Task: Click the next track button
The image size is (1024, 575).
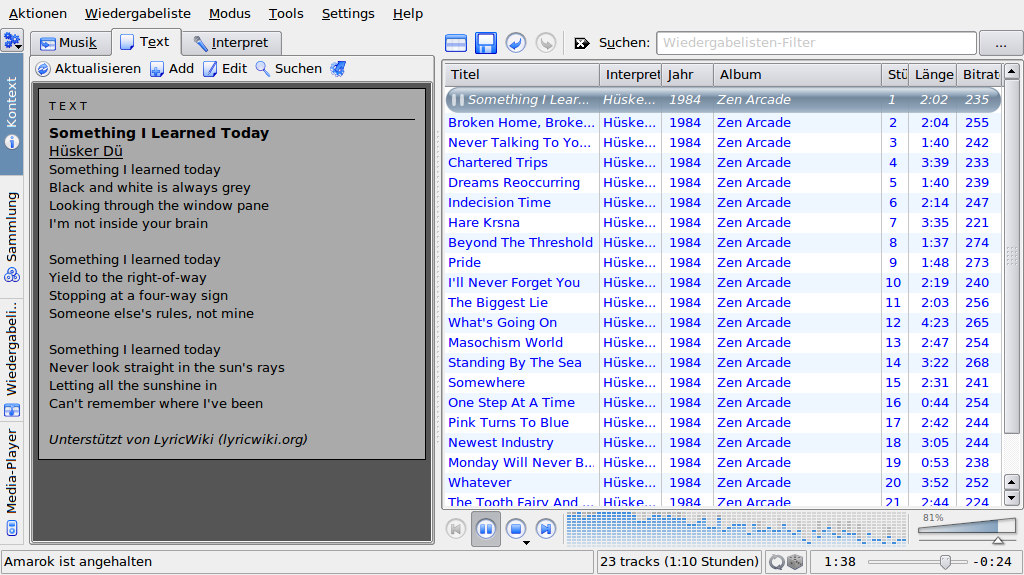Action: 546,529
